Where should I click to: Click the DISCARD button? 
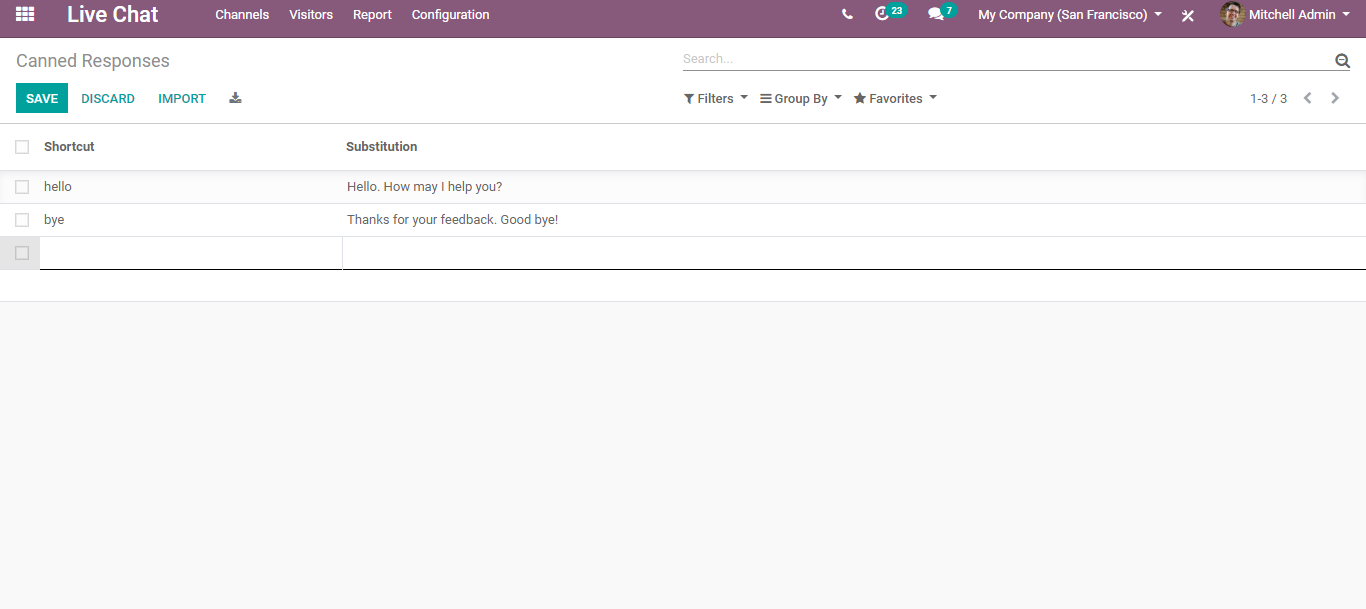coord(108,98)
